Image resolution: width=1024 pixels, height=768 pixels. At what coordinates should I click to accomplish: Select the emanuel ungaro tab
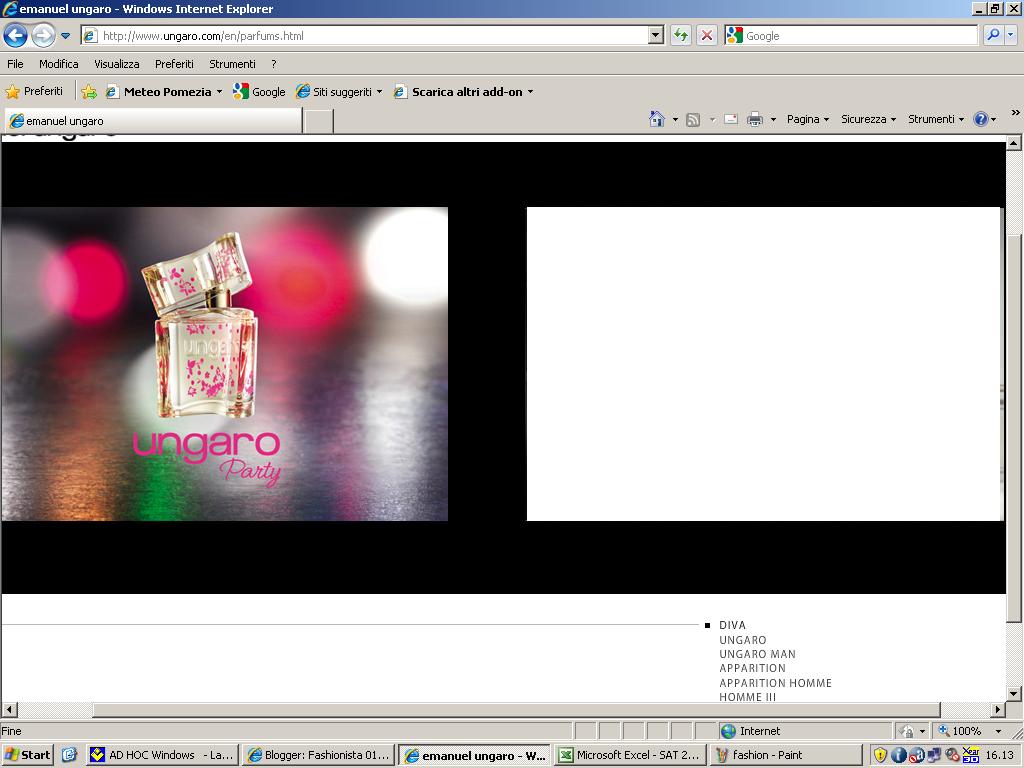point(153,121)
